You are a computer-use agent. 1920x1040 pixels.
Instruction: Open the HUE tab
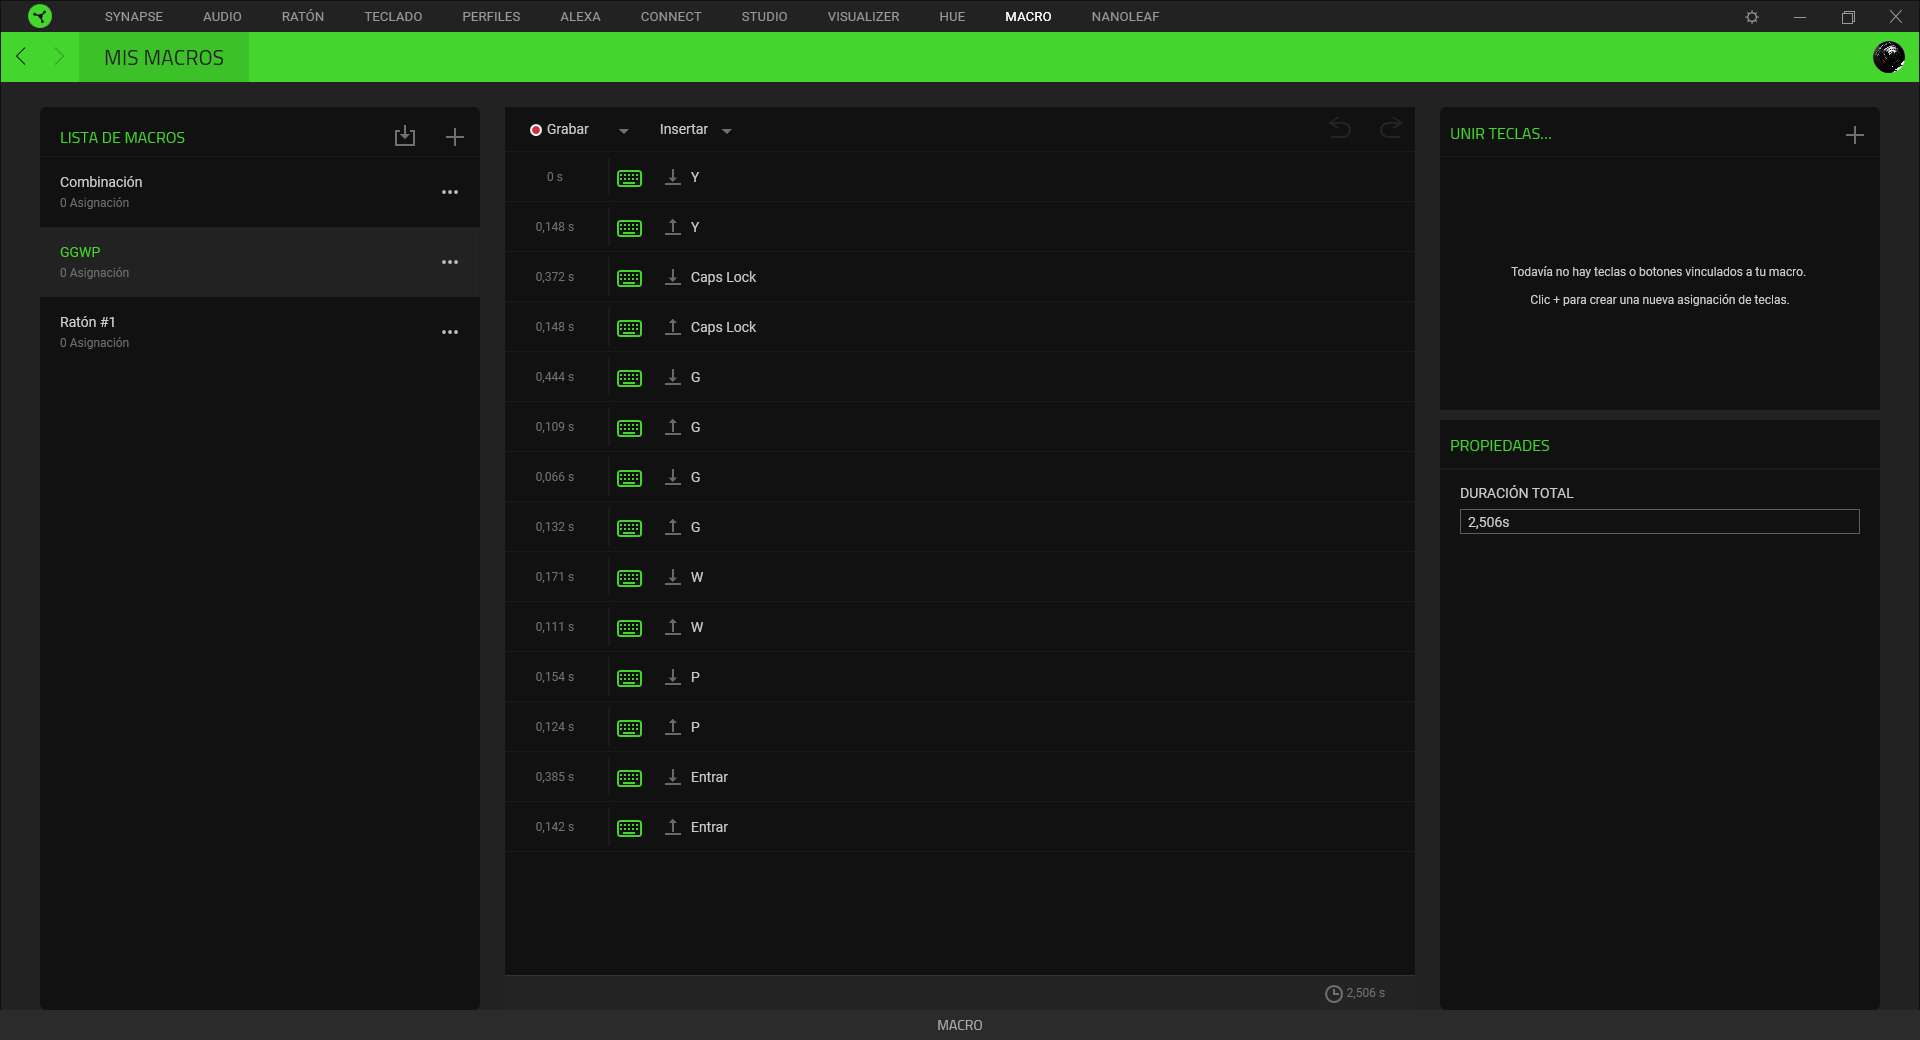(952, 17)
